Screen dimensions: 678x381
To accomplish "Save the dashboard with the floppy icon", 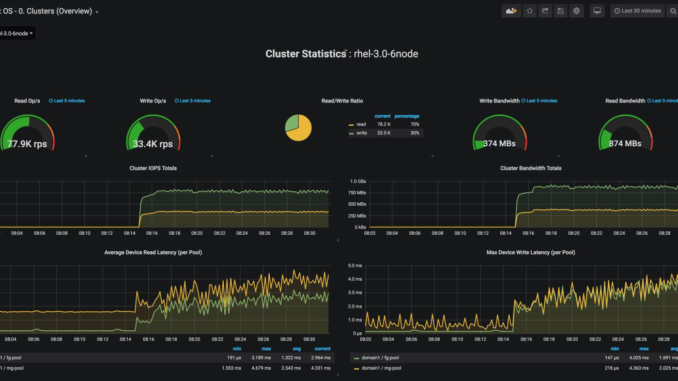I will pos(561,11).
